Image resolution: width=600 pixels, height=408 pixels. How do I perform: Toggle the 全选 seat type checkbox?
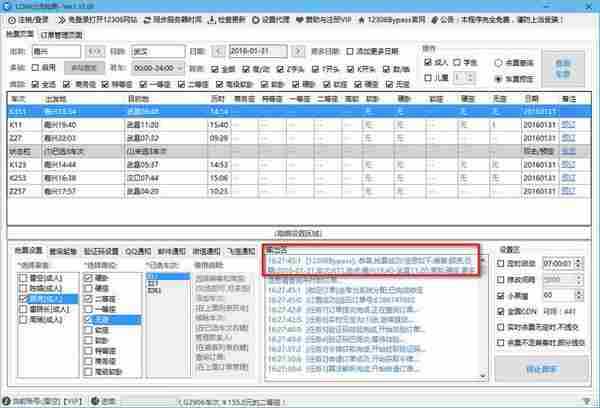[x=35, y=84]
